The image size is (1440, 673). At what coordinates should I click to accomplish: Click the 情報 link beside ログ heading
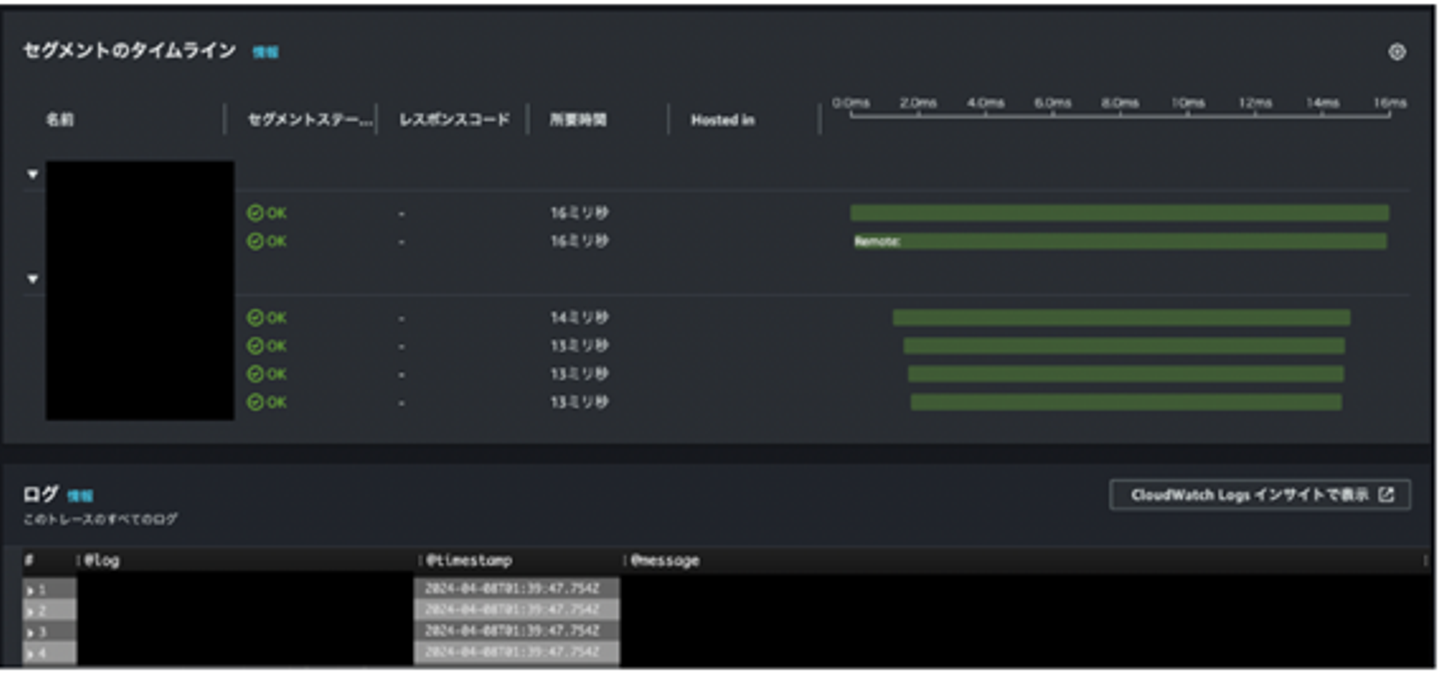coord(80,495)
